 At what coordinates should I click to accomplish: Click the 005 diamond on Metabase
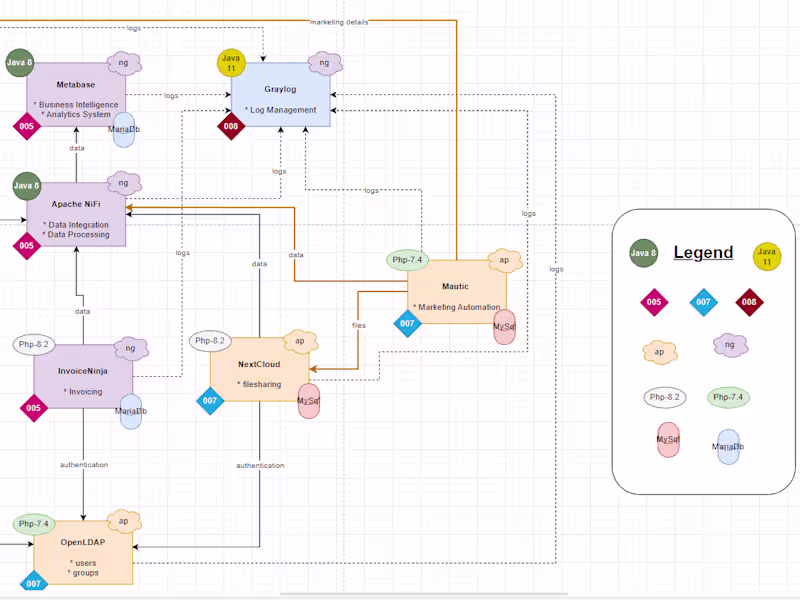pos(27,126)
